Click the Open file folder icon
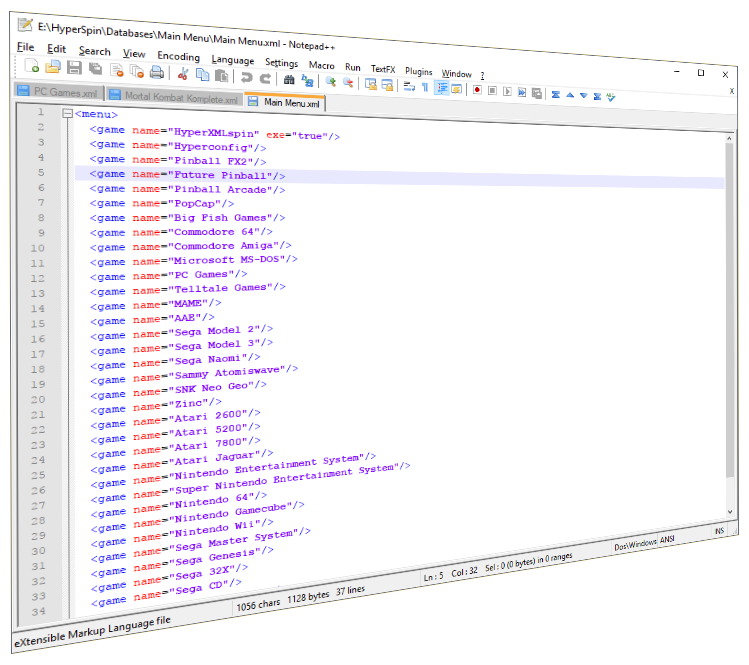The height and width of the screenshot is (665, 749). pyautogui.click(x=53, y=67)
